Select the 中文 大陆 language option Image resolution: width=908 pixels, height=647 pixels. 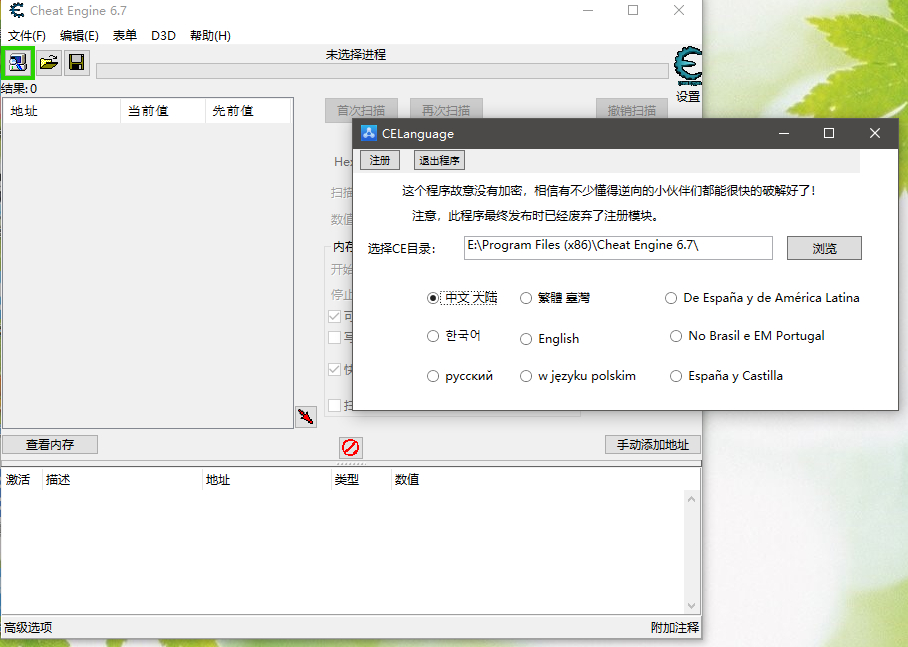click(462, 298)
